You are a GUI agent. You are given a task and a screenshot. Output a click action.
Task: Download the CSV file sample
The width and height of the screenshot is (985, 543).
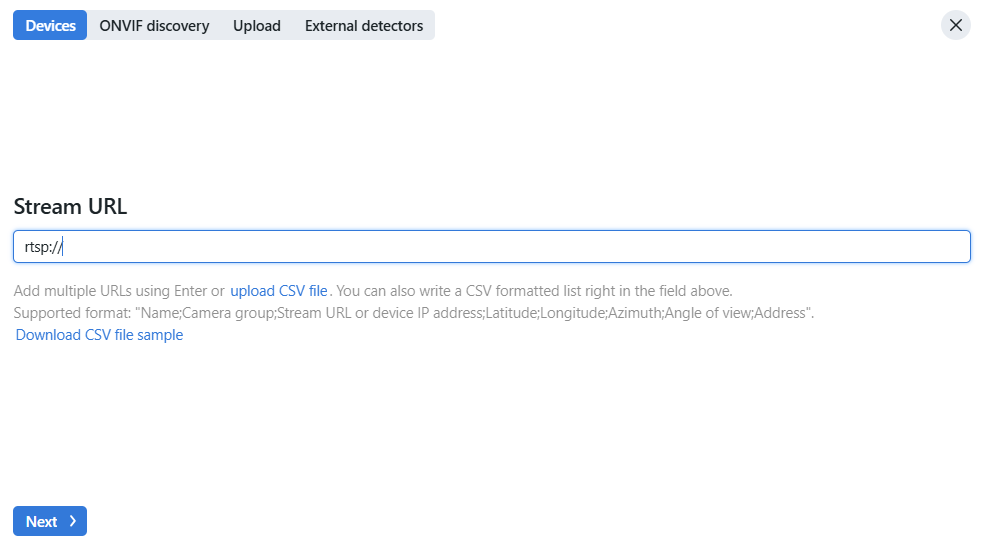[x=99, y=335]
